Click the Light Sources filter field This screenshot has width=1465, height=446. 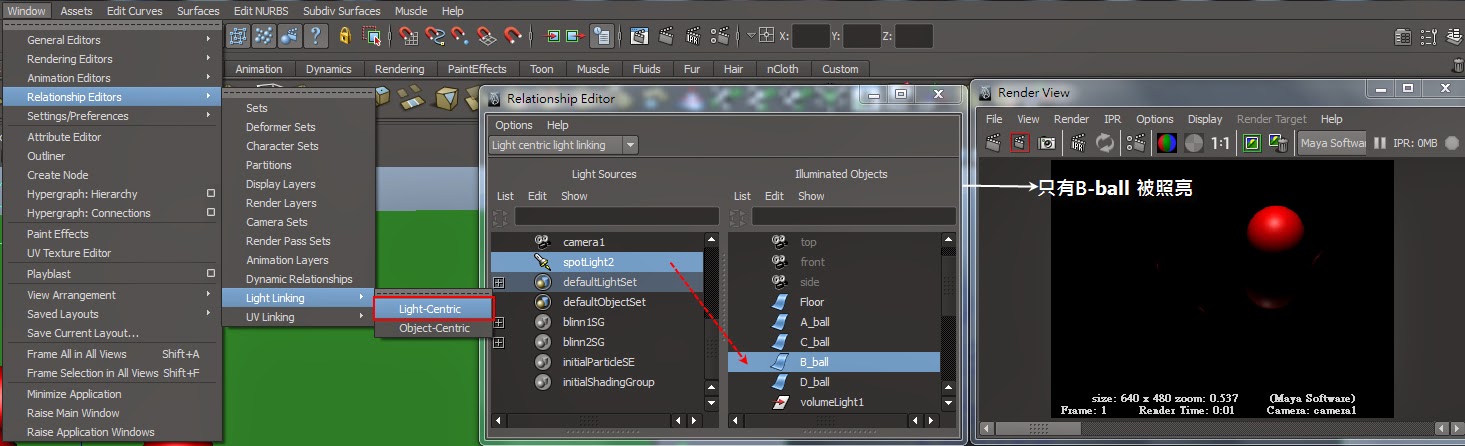coord(617,216)
